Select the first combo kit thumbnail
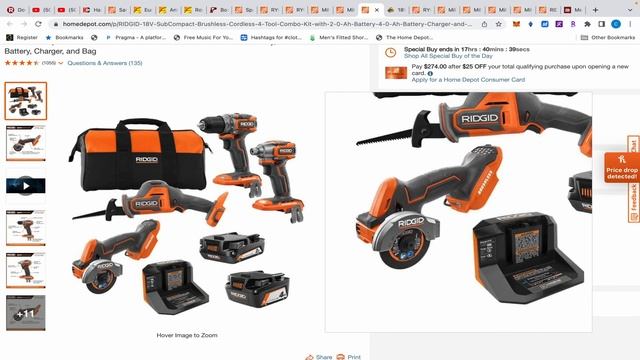 pos(26,101)
